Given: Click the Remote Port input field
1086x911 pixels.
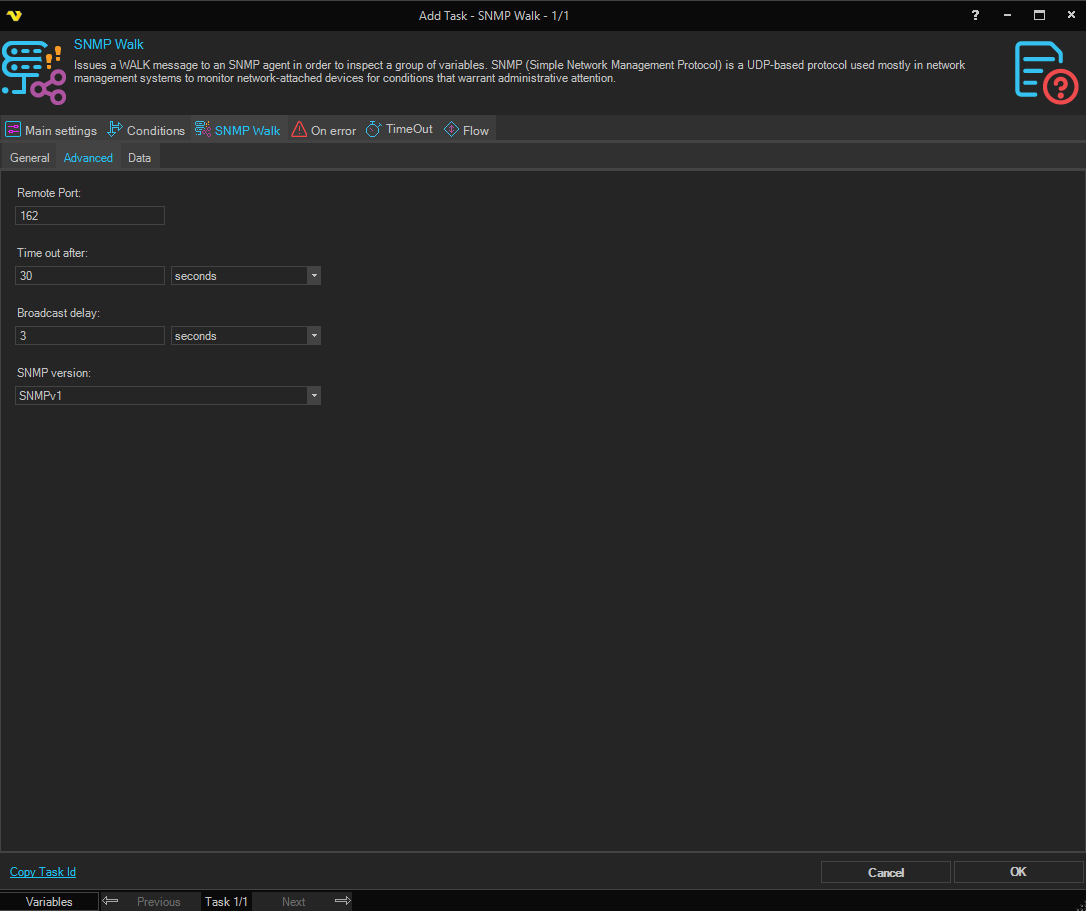Looking at the screenshot, I should [90, 216].
